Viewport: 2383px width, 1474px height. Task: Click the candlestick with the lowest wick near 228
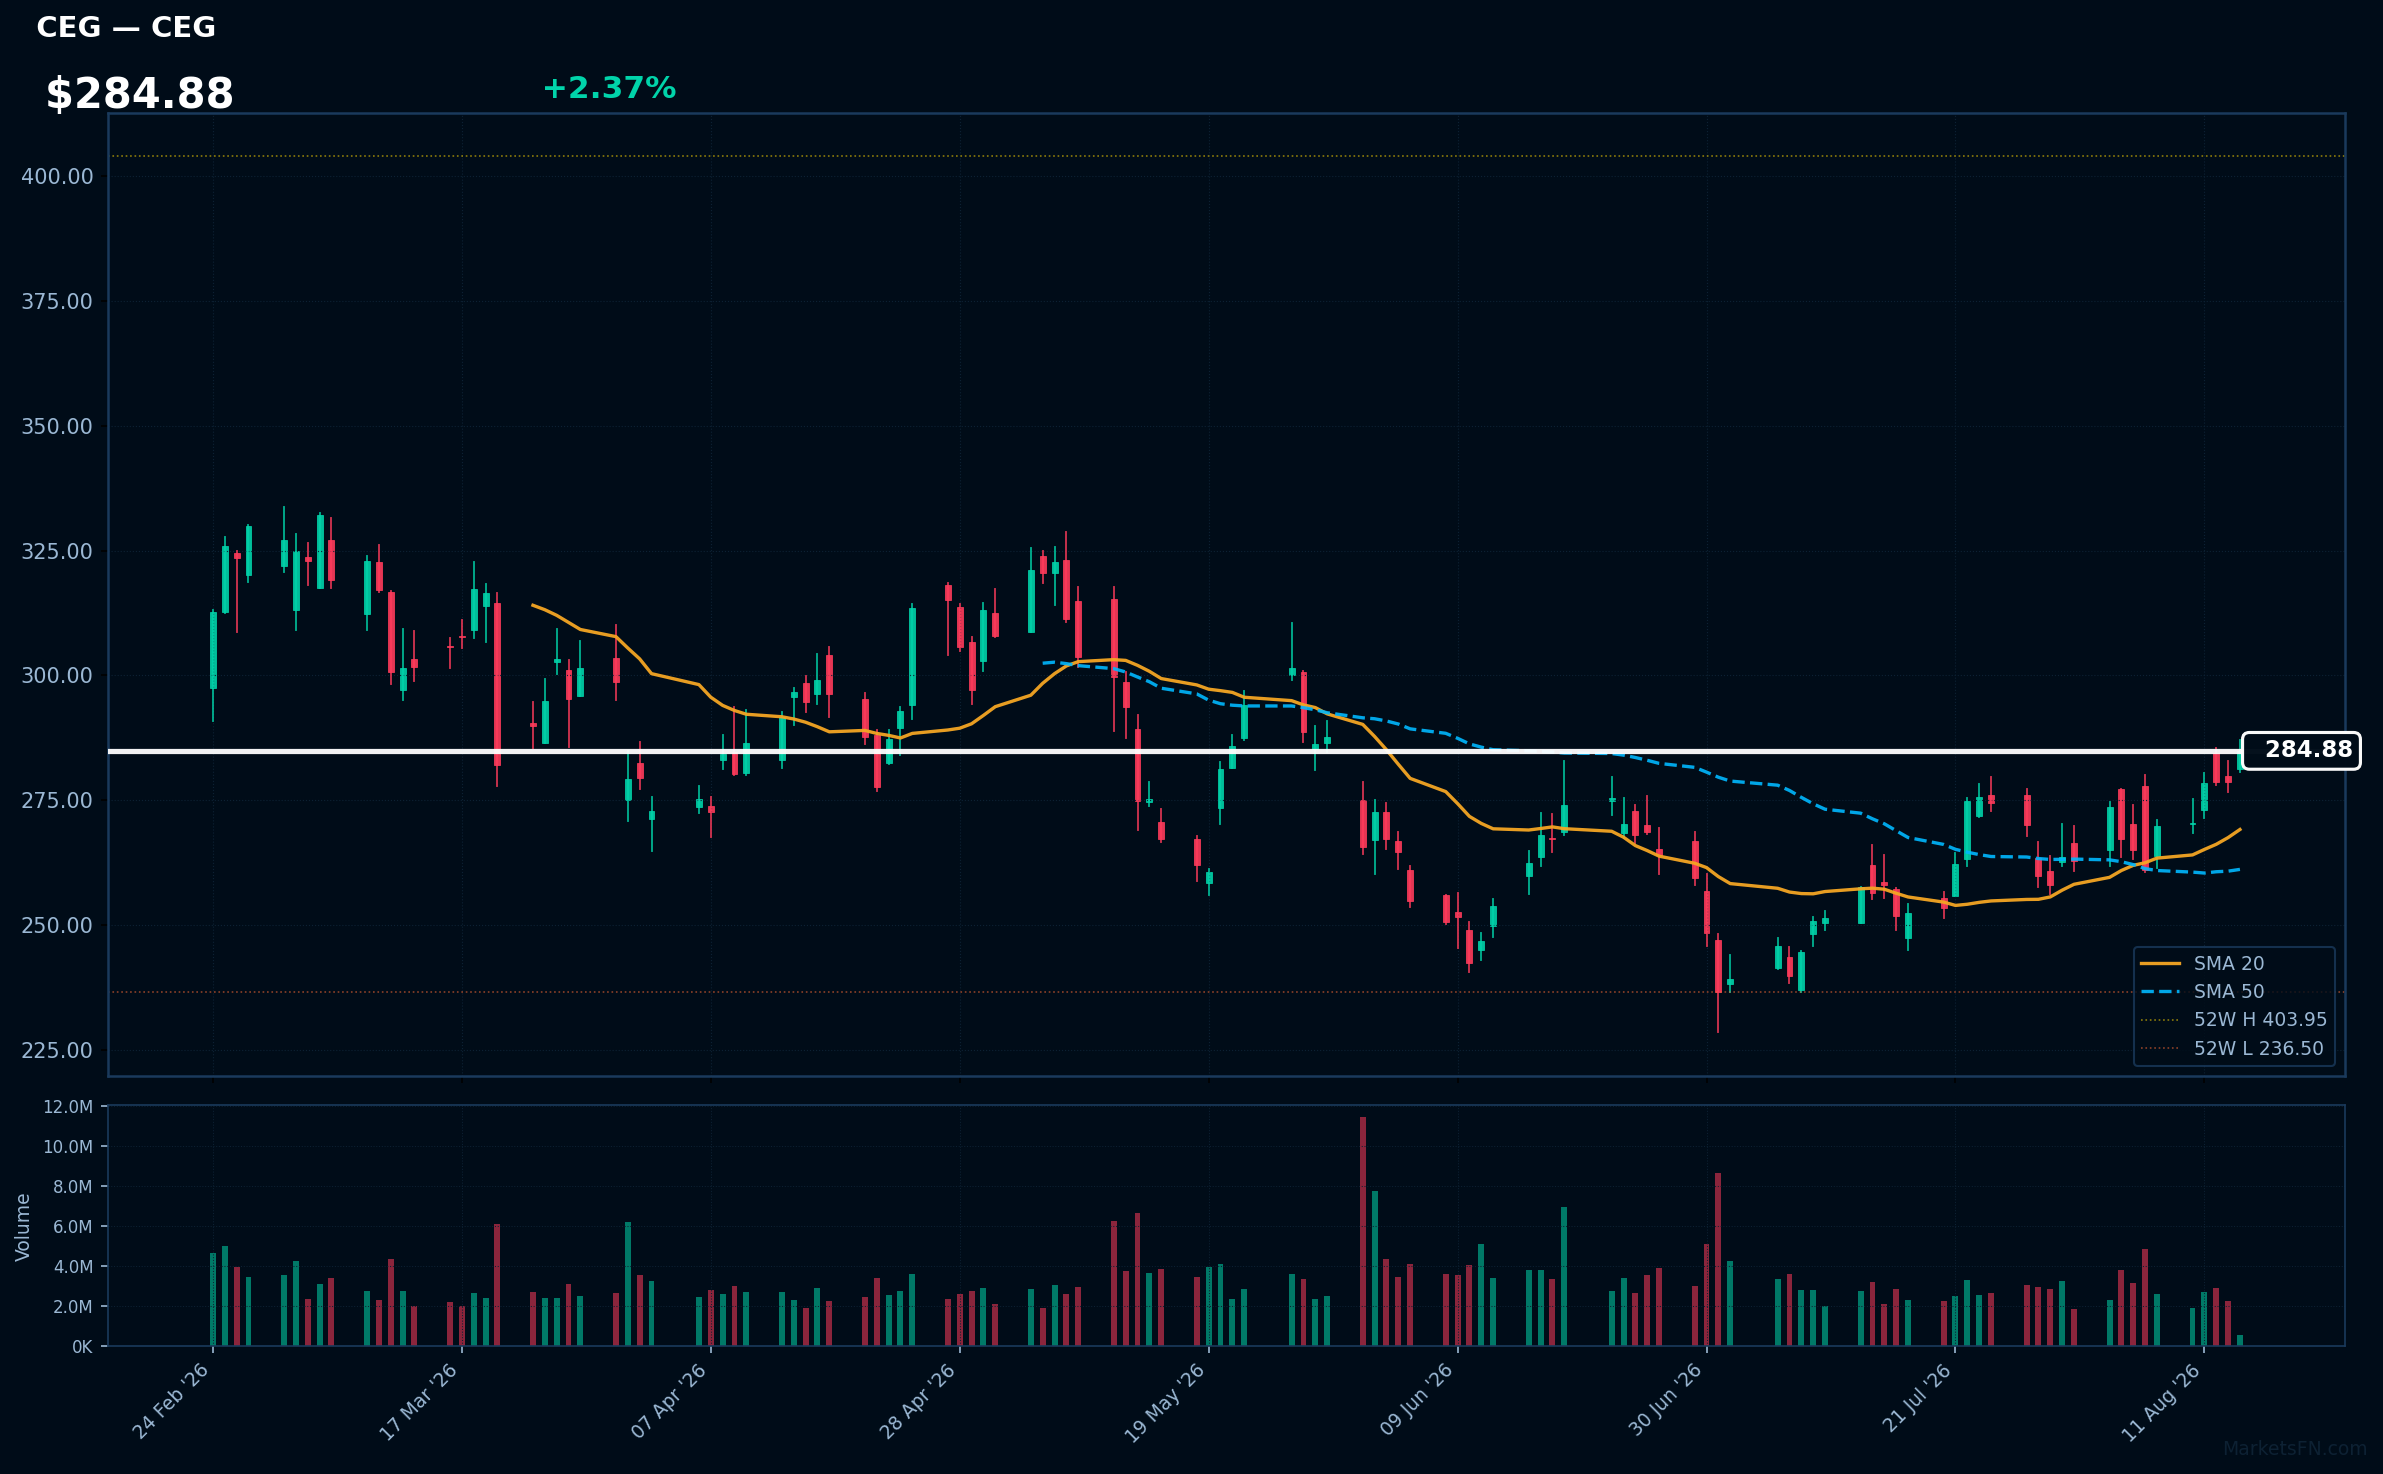pos(1718,981)
